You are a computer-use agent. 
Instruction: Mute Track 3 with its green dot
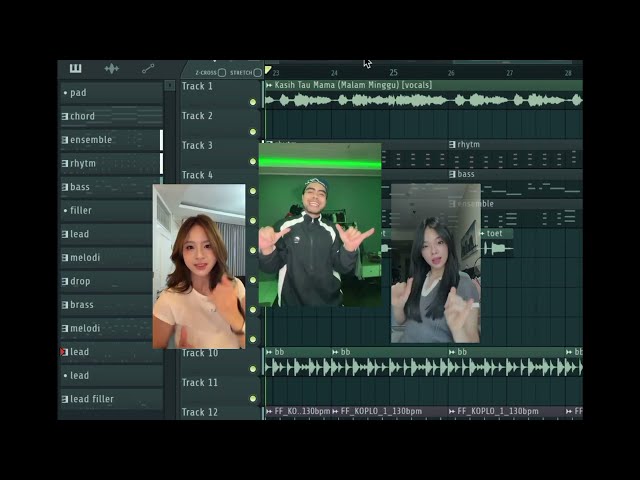(x=253, y=162)
